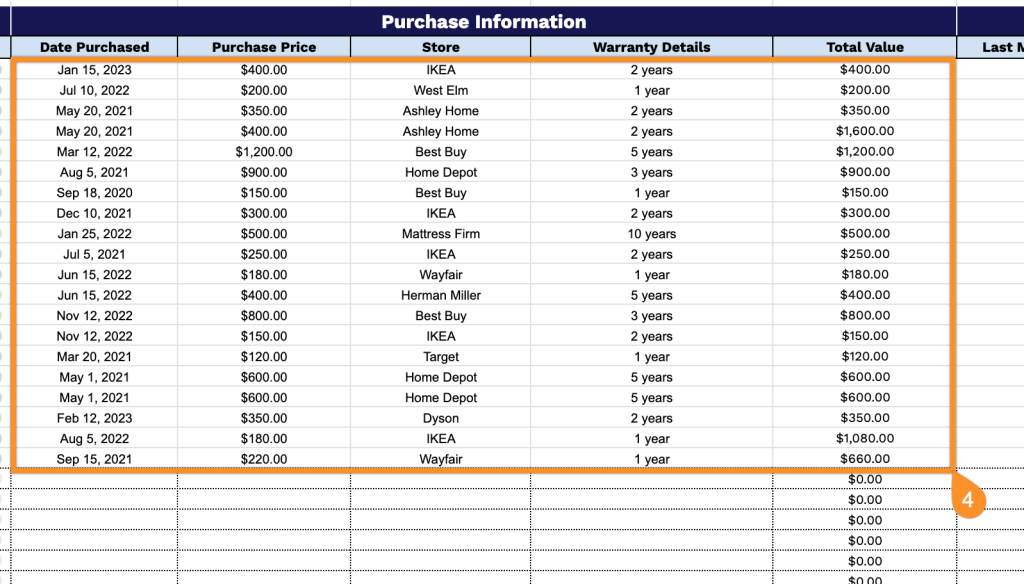The height and width of the screenshot is (584, 1024).
Task: Click the 10 years warranty cell
Action: click(x=651, y=234)
